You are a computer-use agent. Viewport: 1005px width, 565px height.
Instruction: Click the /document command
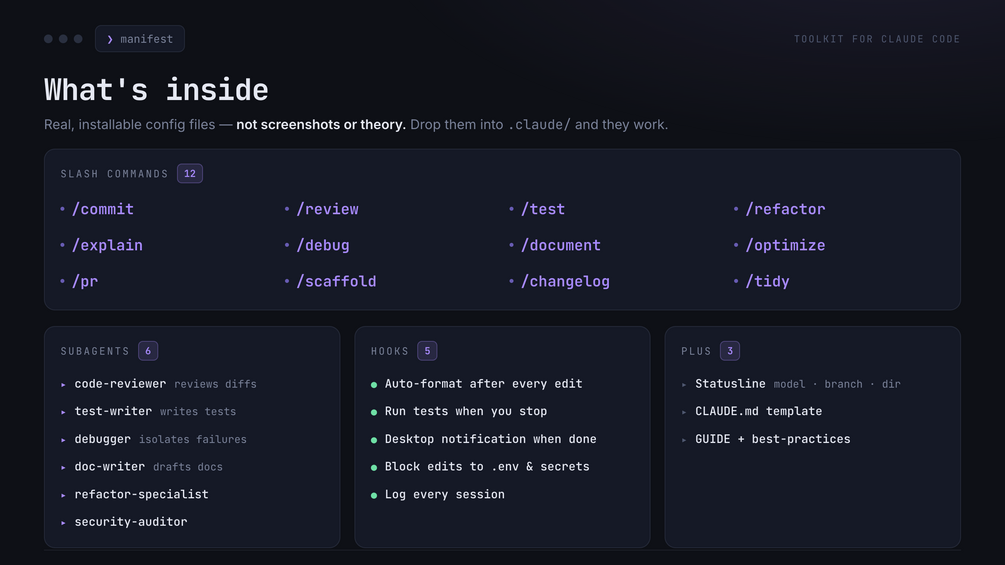[x=561, y=245]
